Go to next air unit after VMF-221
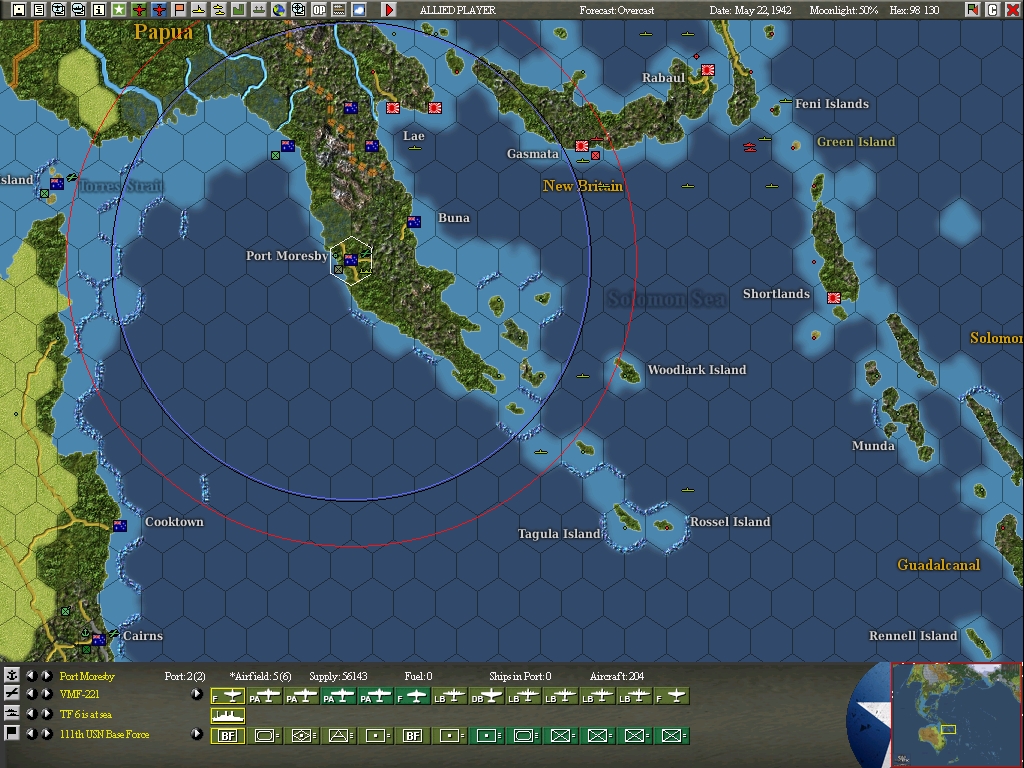This screenshot has width=1024, height=768. 46,694
